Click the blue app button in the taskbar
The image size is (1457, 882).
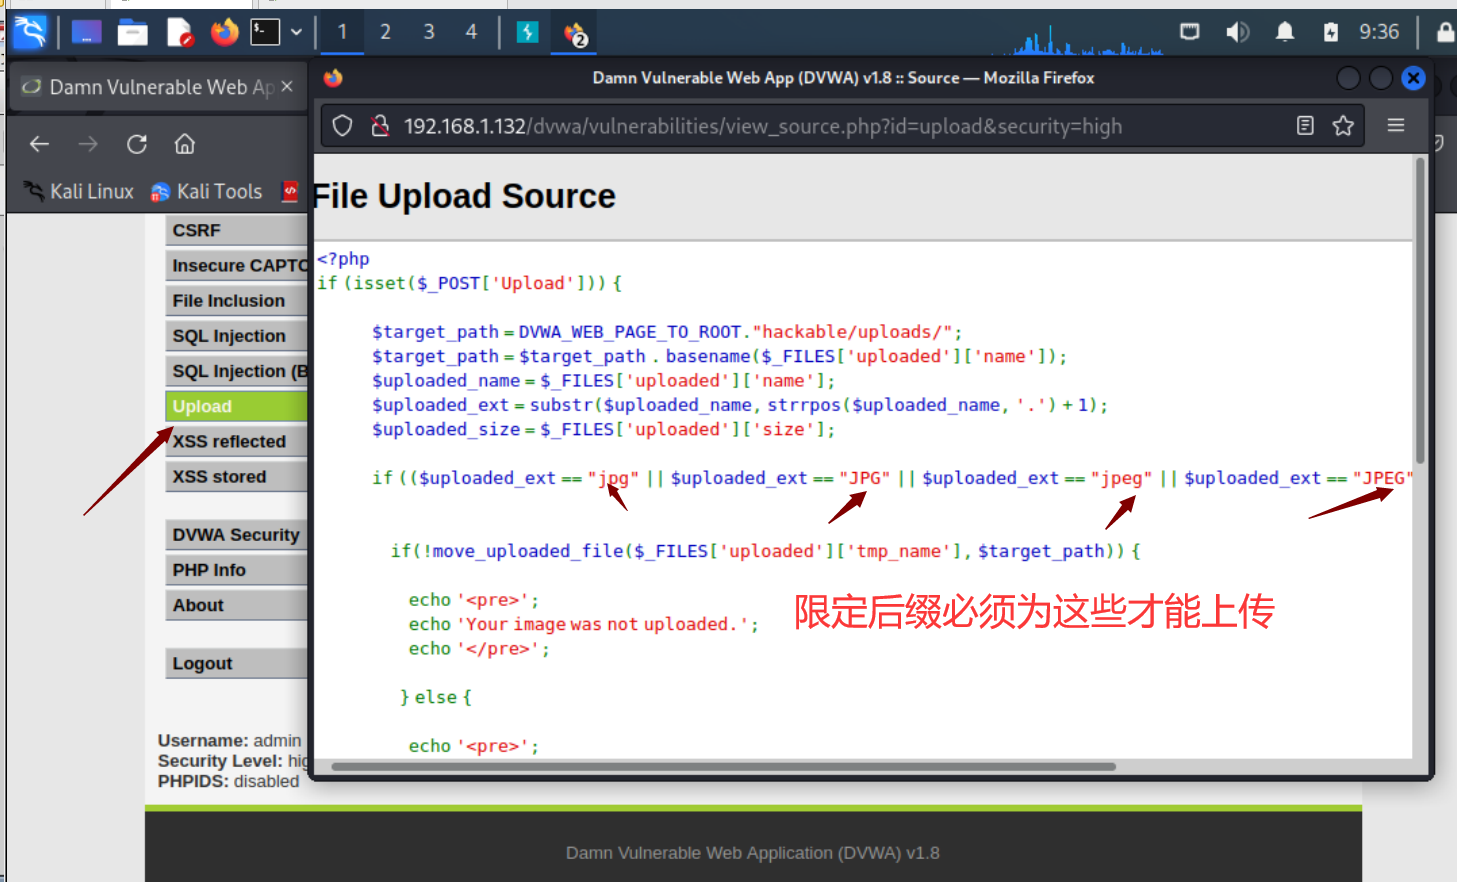coord(527,33)
